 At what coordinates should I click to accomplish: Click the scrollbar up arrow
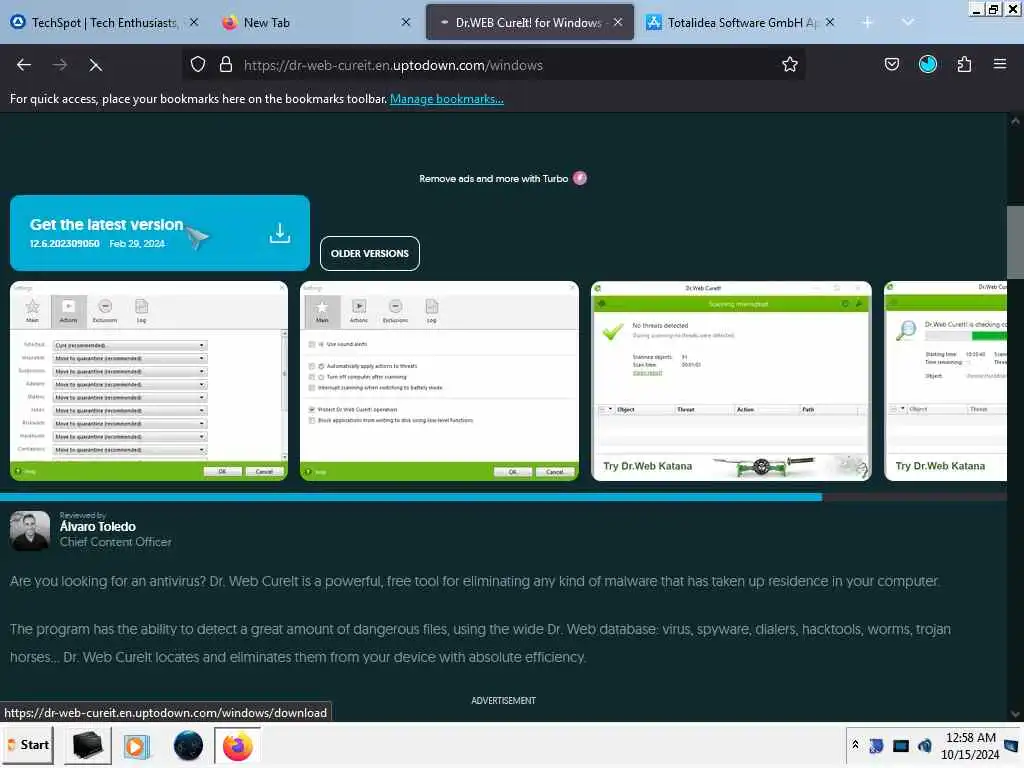1015,121
